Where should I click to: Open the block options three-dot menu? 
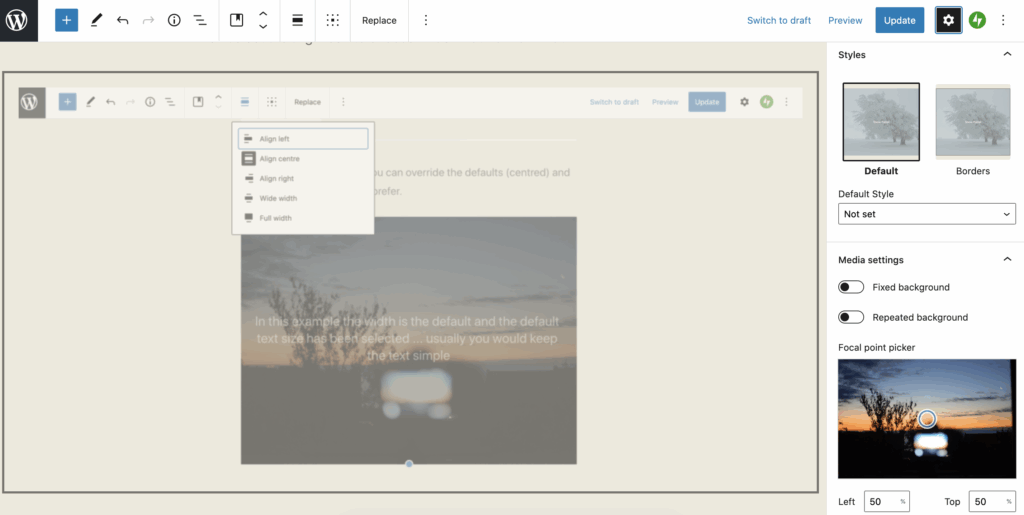[x=426, y=20]
